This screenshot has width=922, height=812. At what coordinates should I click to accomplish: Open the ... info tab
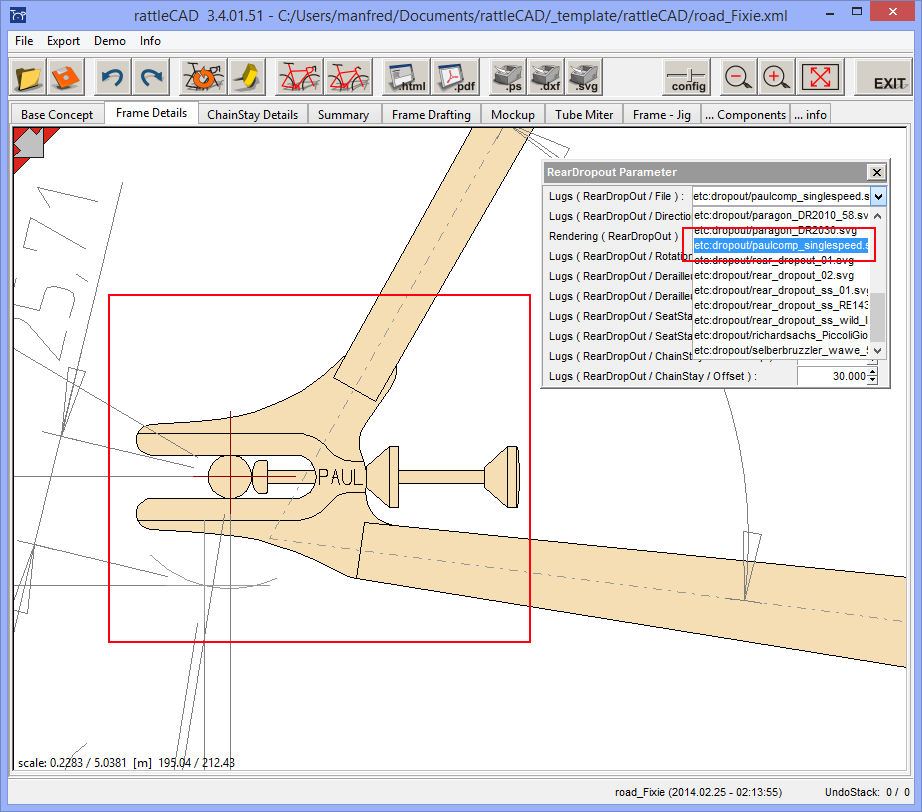[810, 115]
